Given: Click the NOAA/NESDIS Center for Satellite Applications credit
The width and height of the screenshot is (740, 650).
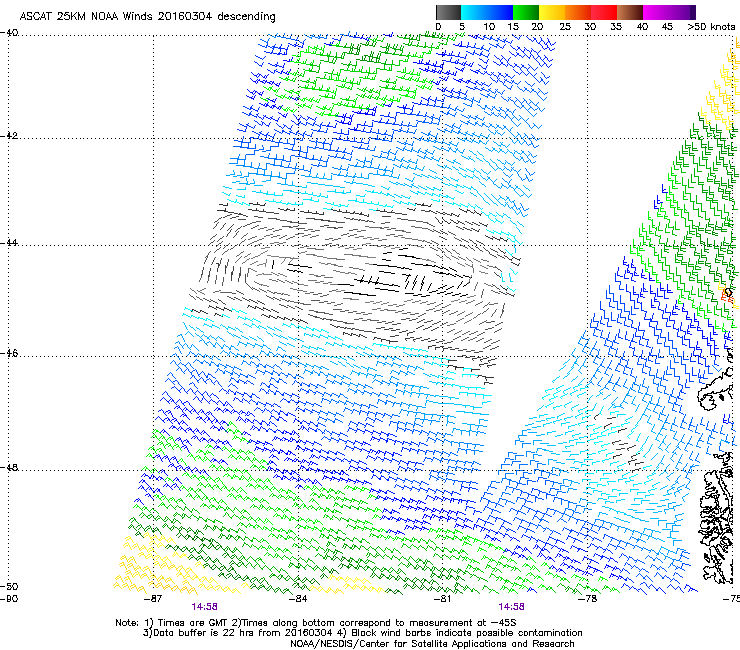Looking at the screenshot, I should tap(432, 644).
